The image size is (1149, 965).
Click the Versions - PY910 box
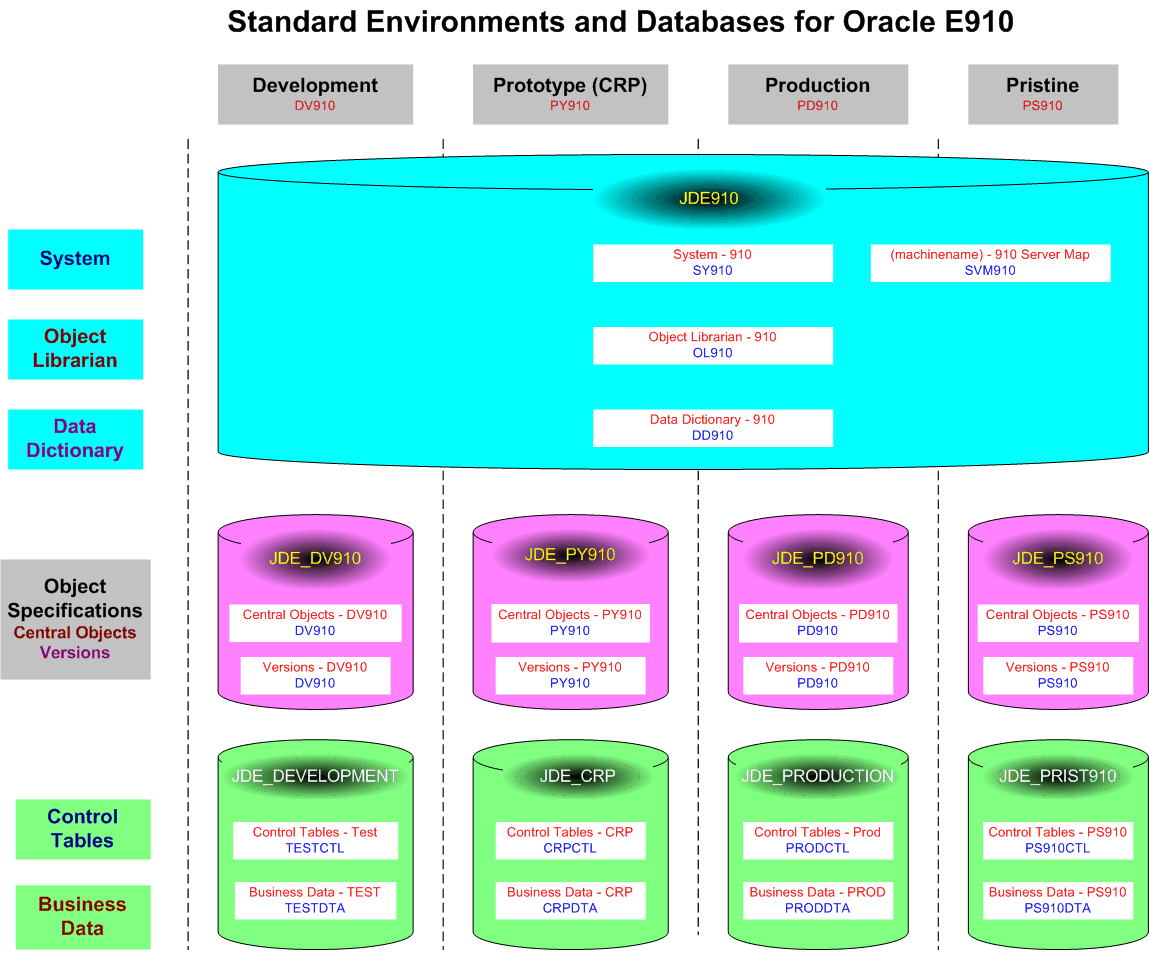point(570,676)
